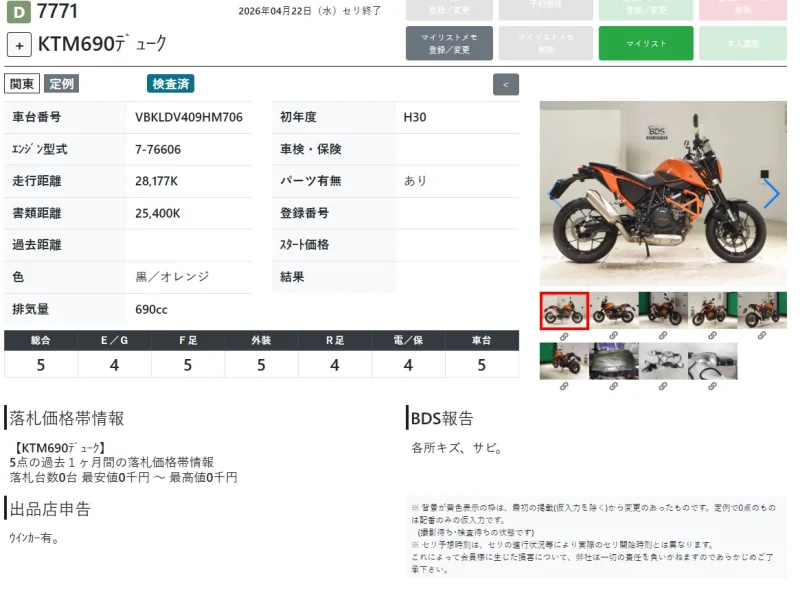800x600 pixels.
Task: Click the greyed 予約削除 button
Action: [x=546, y=10]
